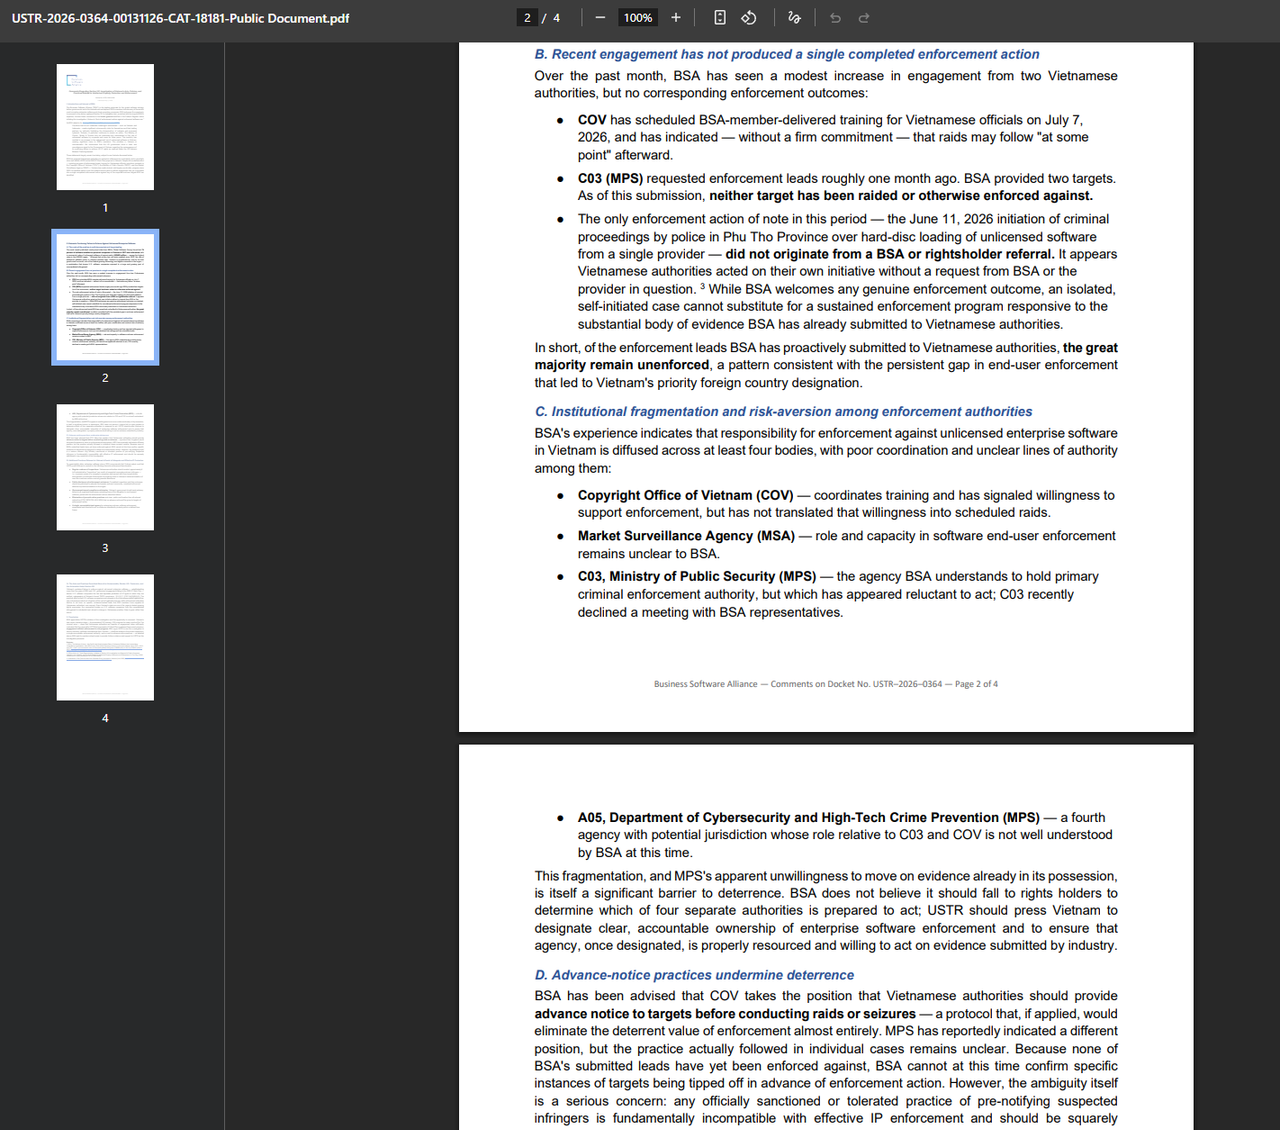Open page 1 thumbnail in the sidebar

[x=105, y=127]
